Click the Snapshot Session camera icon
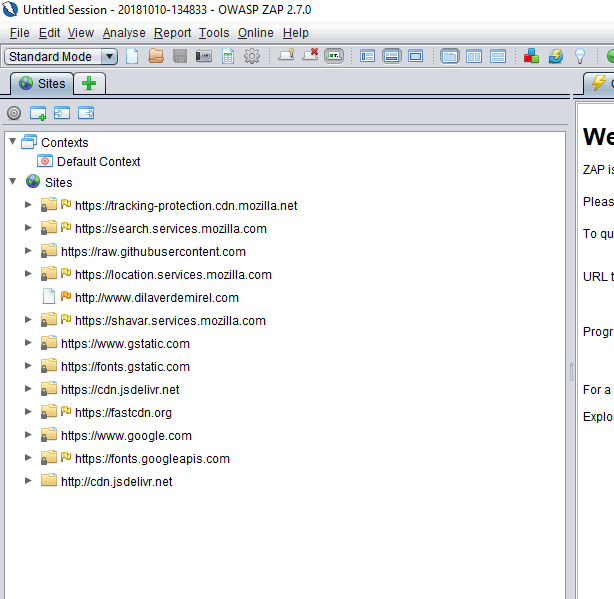 204,56
